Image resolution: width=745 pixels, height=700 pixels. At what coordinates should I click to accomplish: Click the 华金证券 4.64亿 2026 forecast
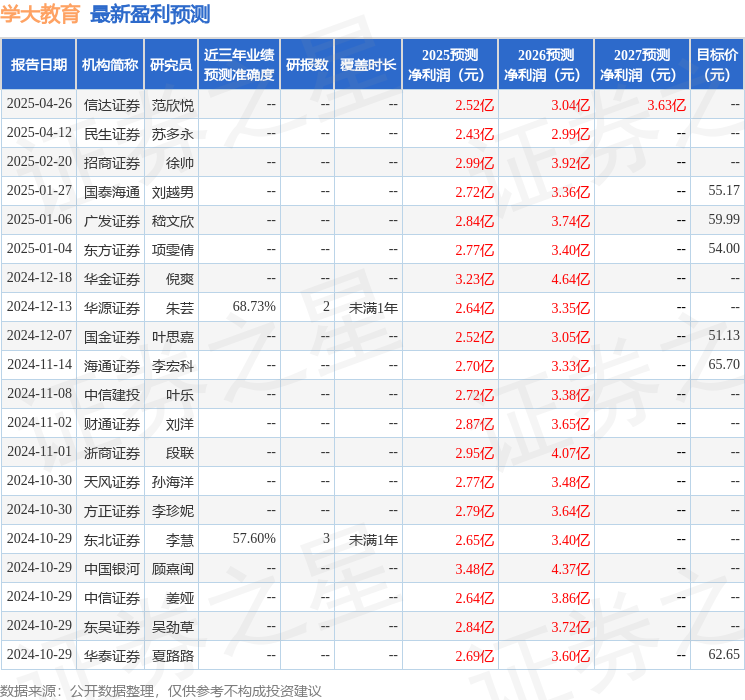point(570,279)
